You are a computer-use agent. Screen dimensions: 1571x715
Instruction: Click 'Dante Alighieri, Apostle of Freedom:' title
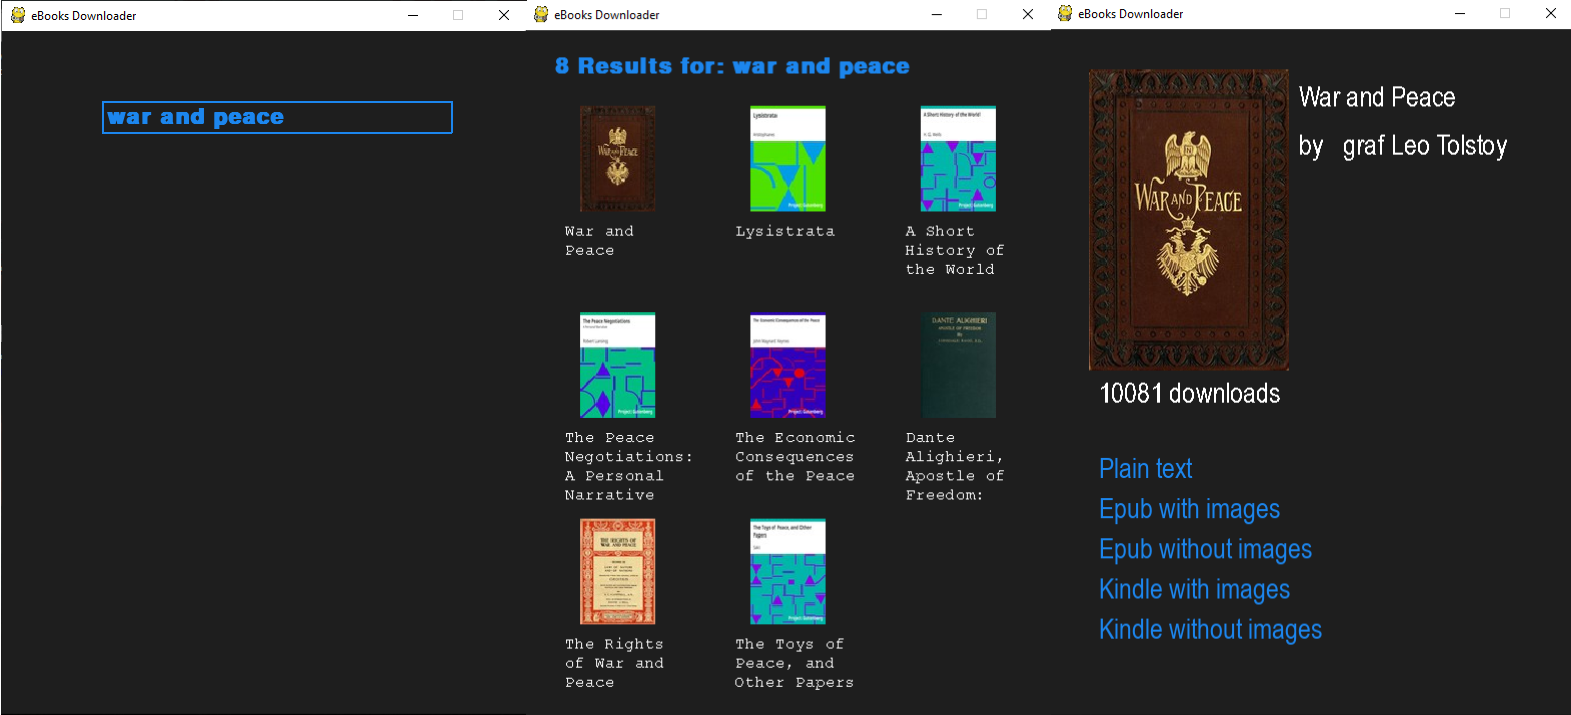954,466
